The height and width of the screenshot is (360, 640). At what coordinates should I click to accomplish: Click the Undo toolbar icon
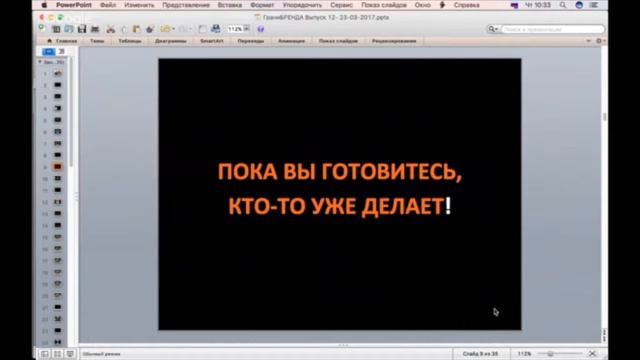pos(165,29)
